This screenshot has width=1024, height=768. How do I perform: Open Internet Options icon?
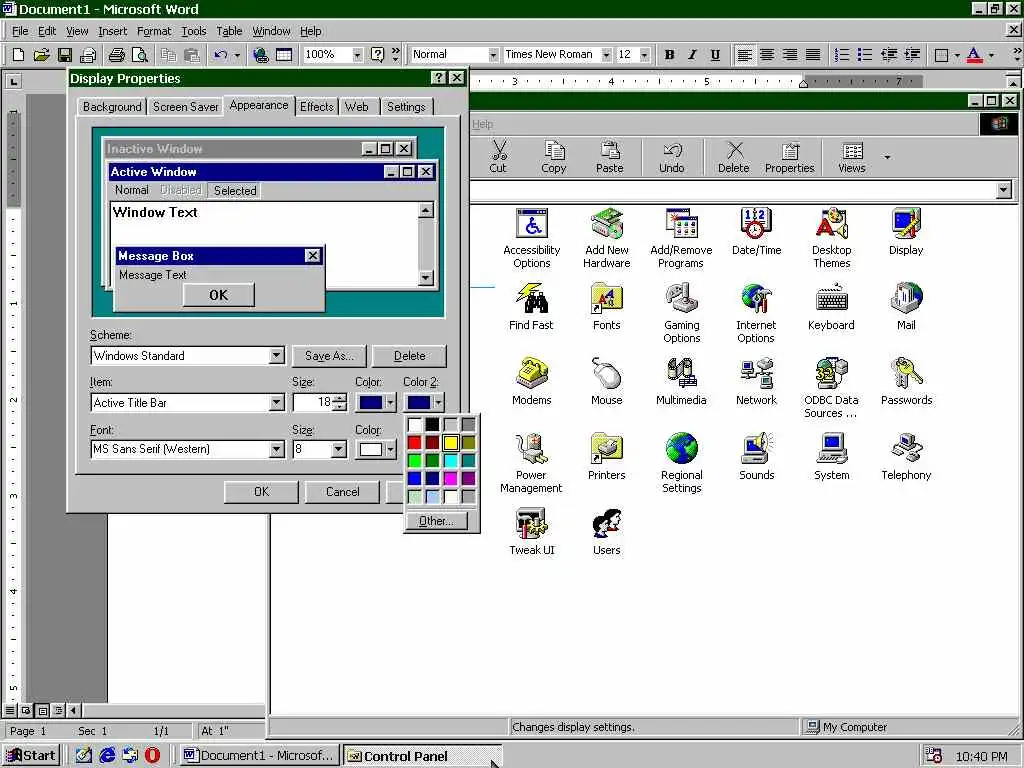tap(756, 313)
